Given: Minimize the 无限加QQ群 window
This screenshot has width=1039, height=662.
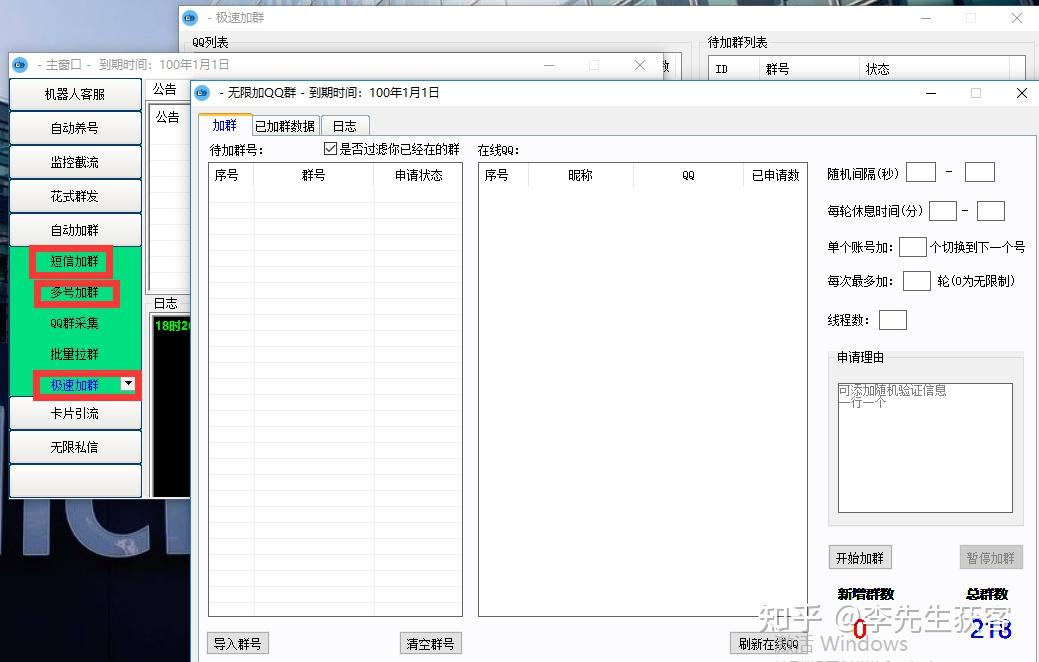Looking at the screenshot, I should tap(931, 93).
